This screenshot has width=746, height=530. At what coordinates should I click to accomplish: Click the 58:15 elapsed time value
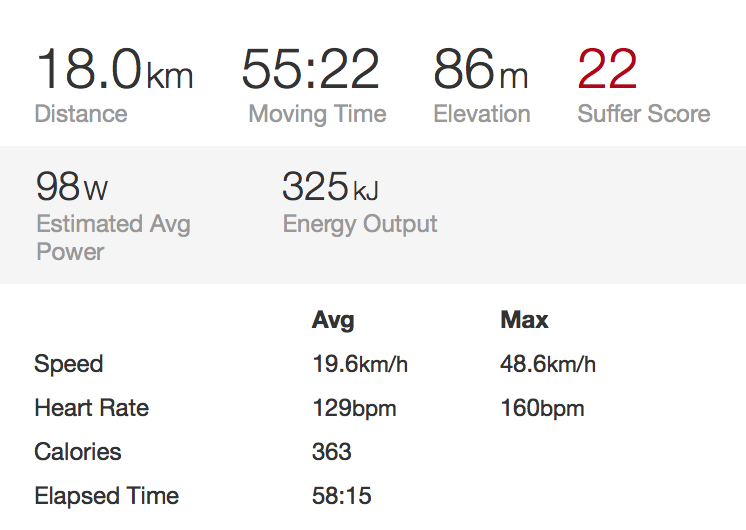coord(341,496)
